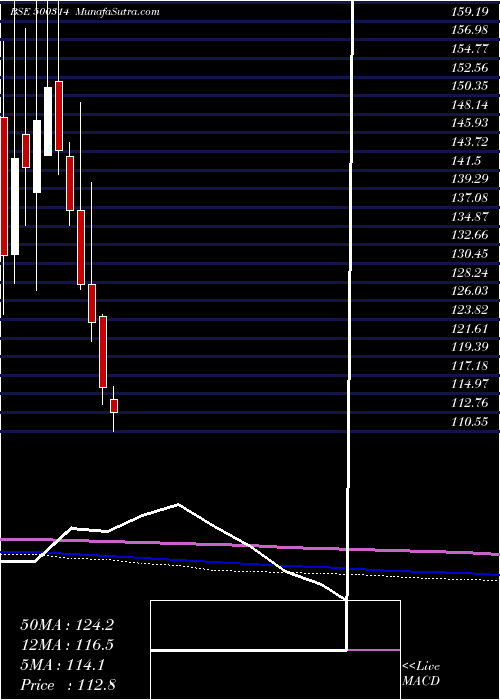Click the last small red candlestick
The height and width of the screenshot is (700, 500).
114,406
